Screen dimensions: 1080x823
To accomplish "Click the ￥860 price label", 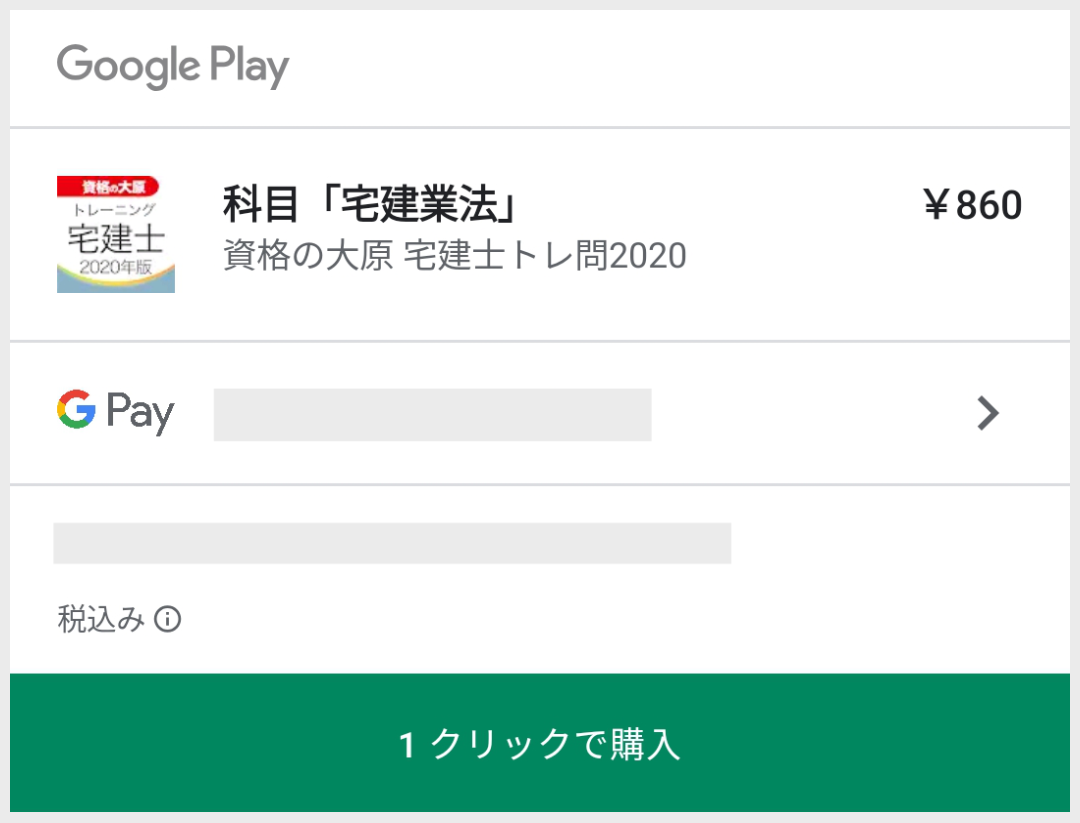I will (x=973, y=205).
